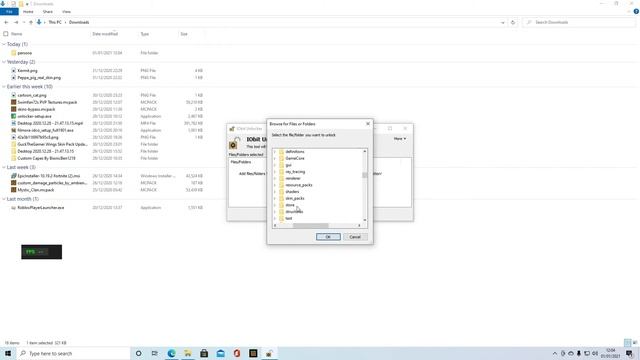Viewport: 640px width, 360px height.
Task: Select the shaders folder in tree
Action: (x=292, y=192)
